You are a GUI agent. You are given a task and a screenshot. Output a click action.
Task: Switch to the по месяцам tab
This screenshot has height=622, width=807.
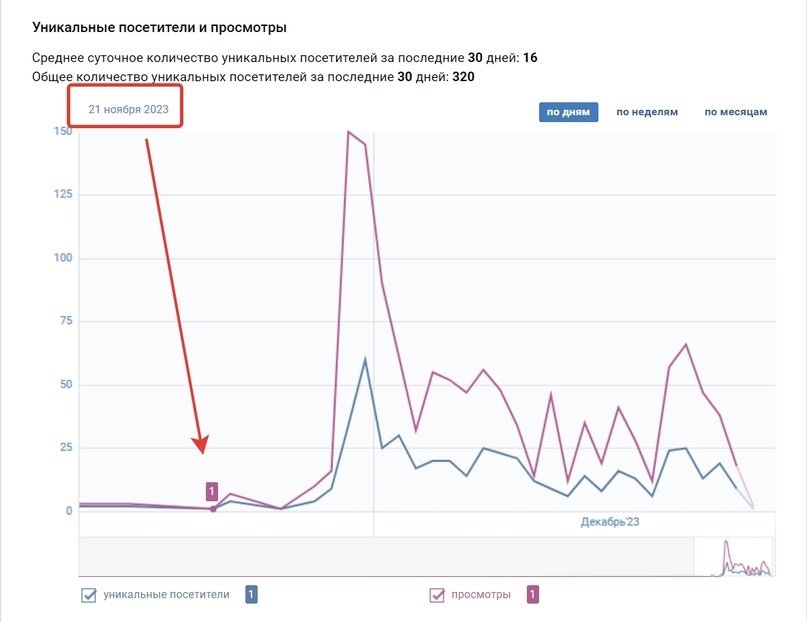click(x=734, y=112)
